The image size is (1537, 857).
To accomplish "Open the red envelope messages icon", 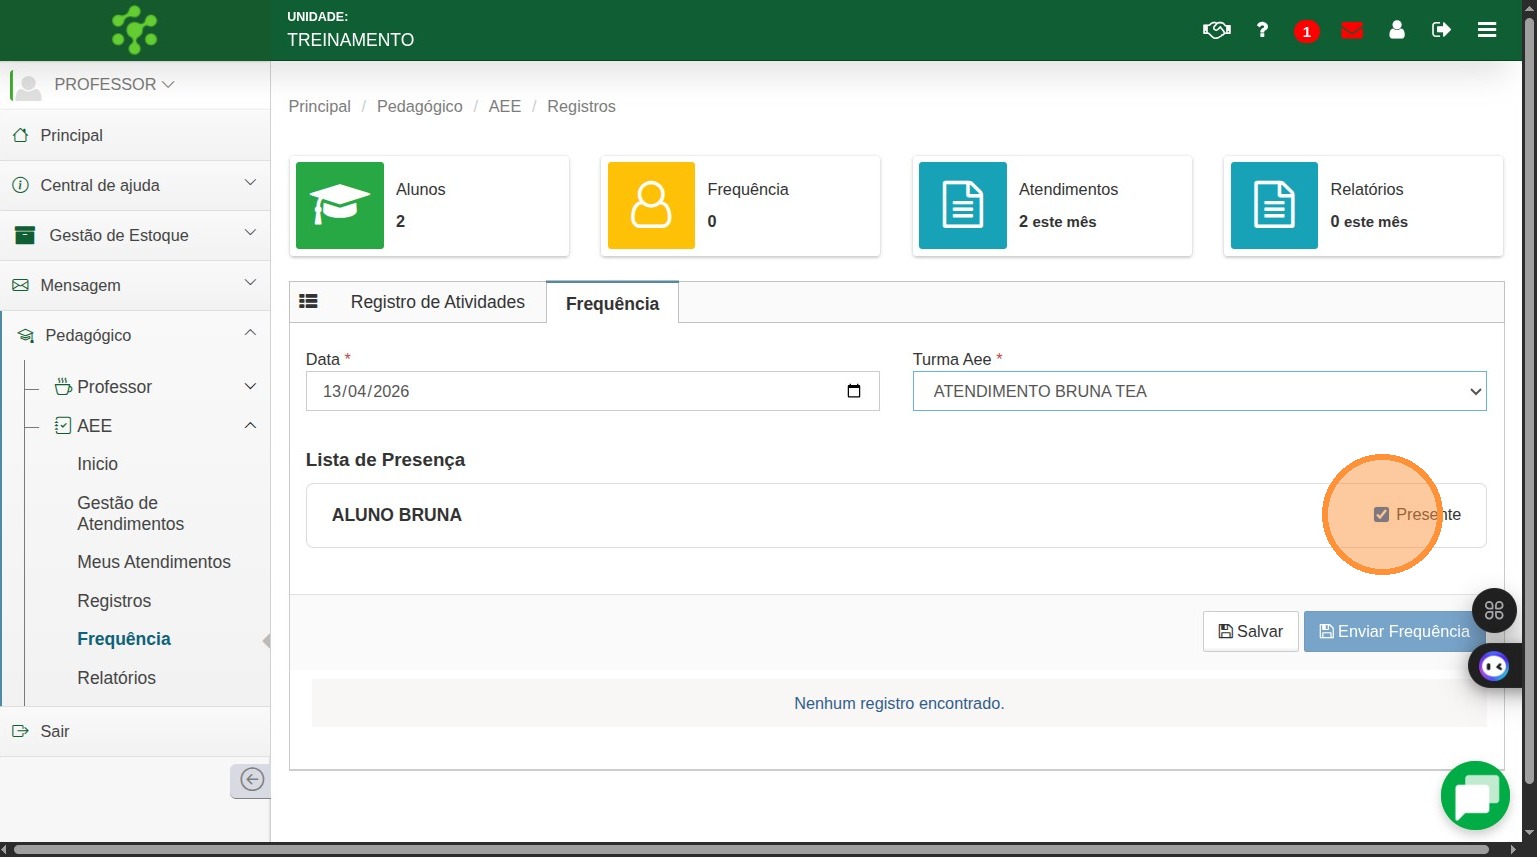I will click(1352, 30).
